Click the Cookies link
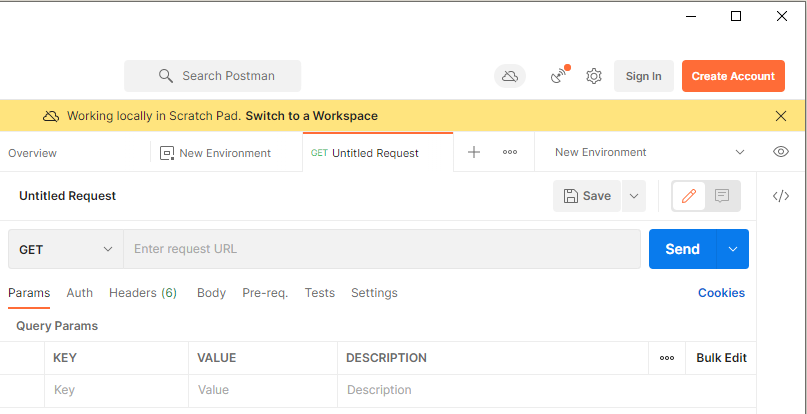Screen dimensions: 807x414 coord(721,293)
